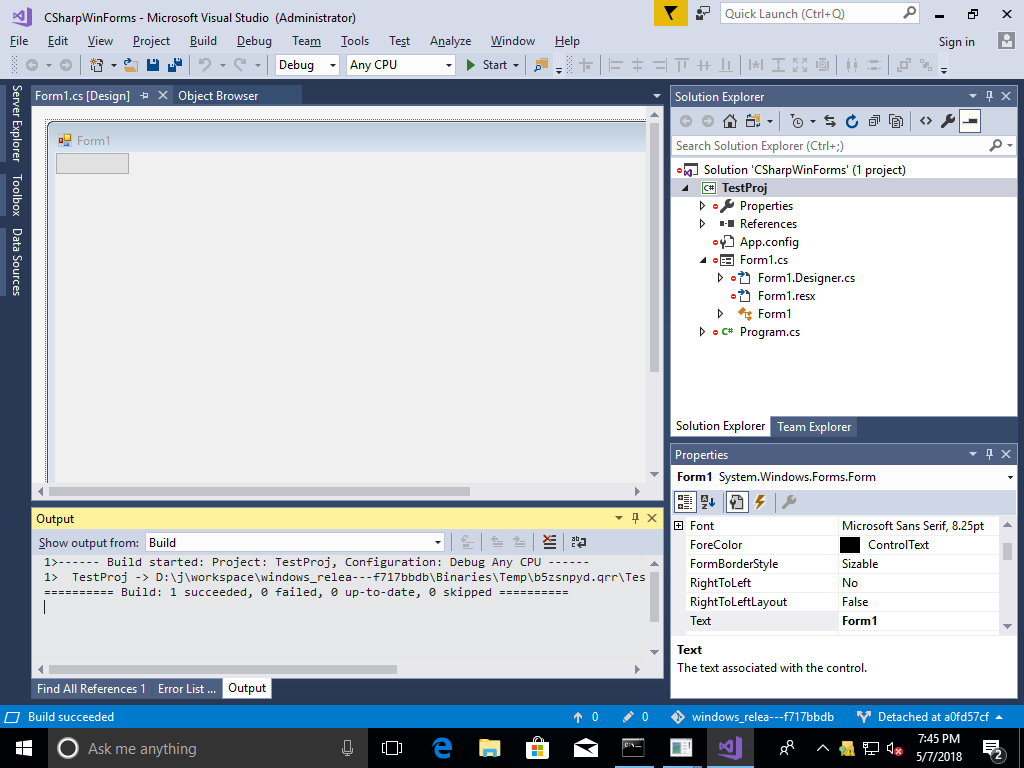Click the Sign in link
1024x768 pixels.
(956, 41)
